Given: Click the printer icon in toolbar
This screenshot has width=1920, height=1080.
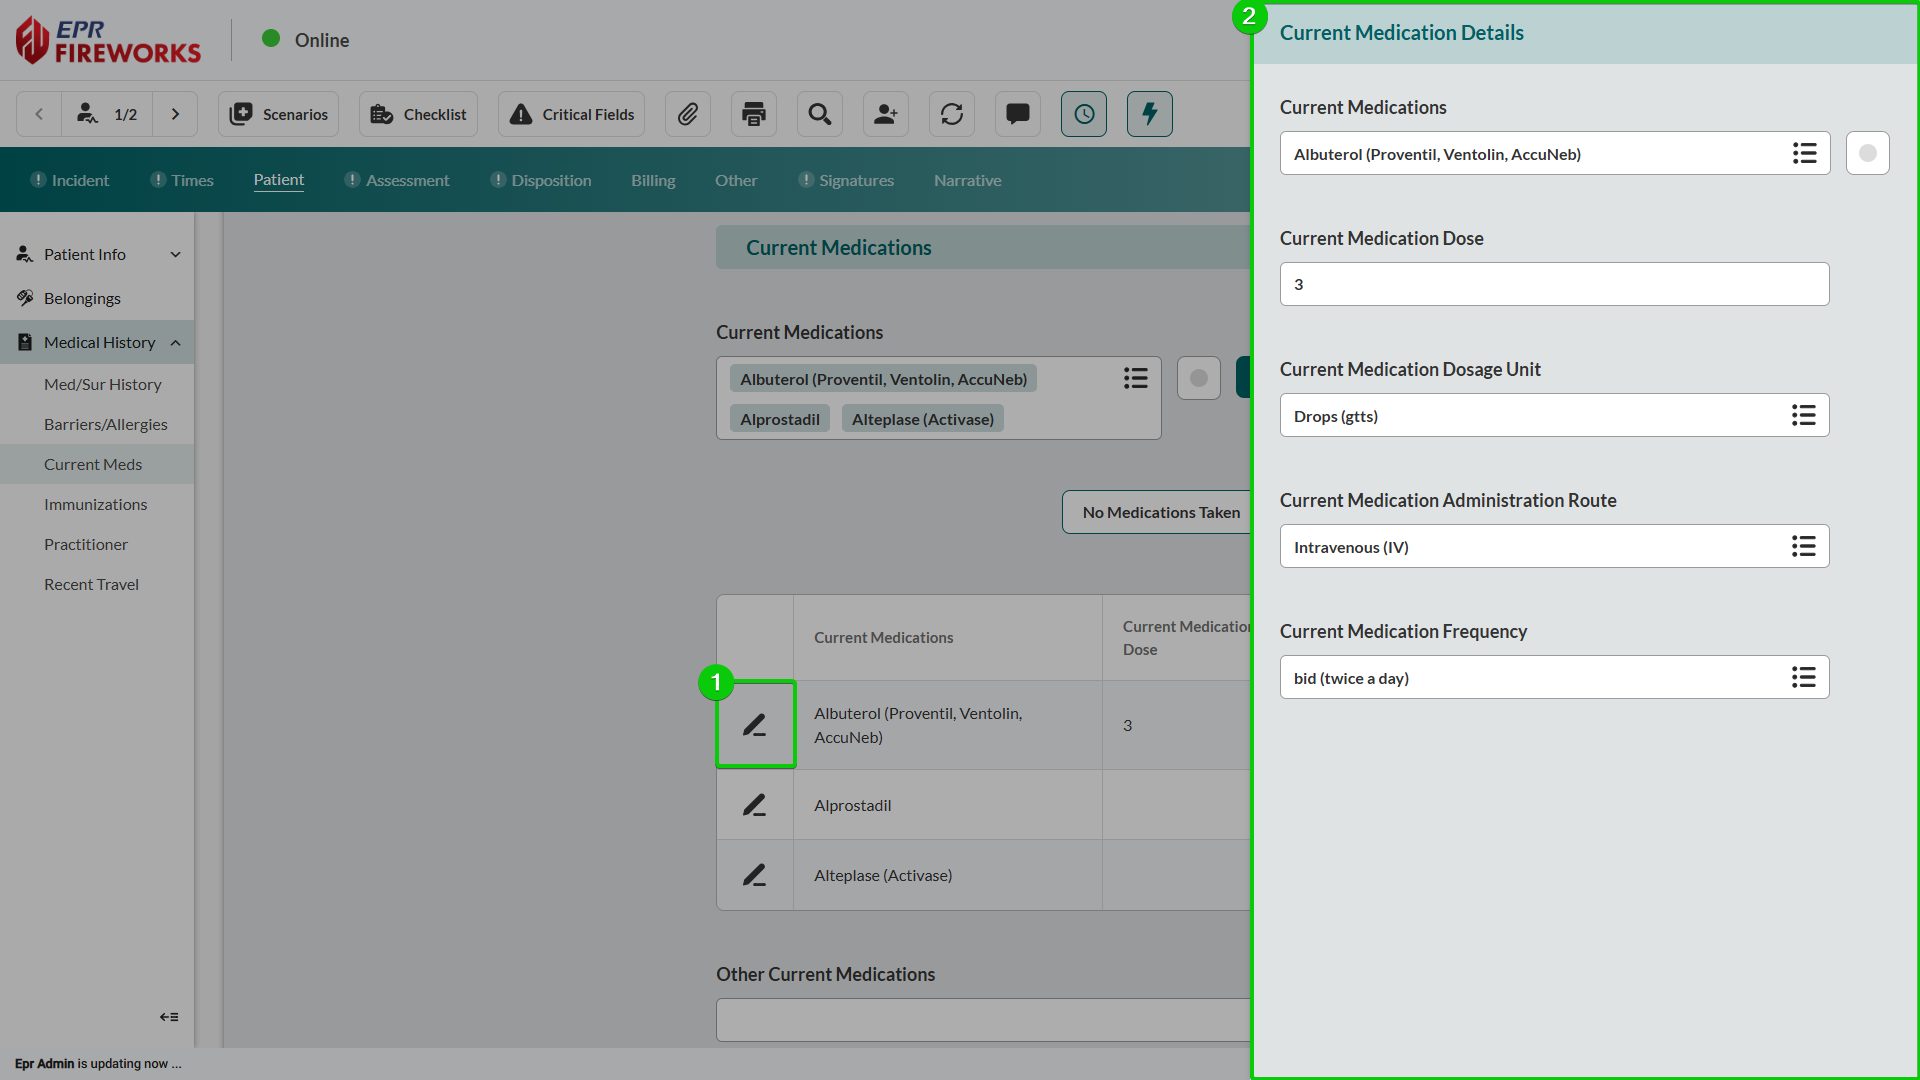Looking at the screenshot, I should 754,114.
